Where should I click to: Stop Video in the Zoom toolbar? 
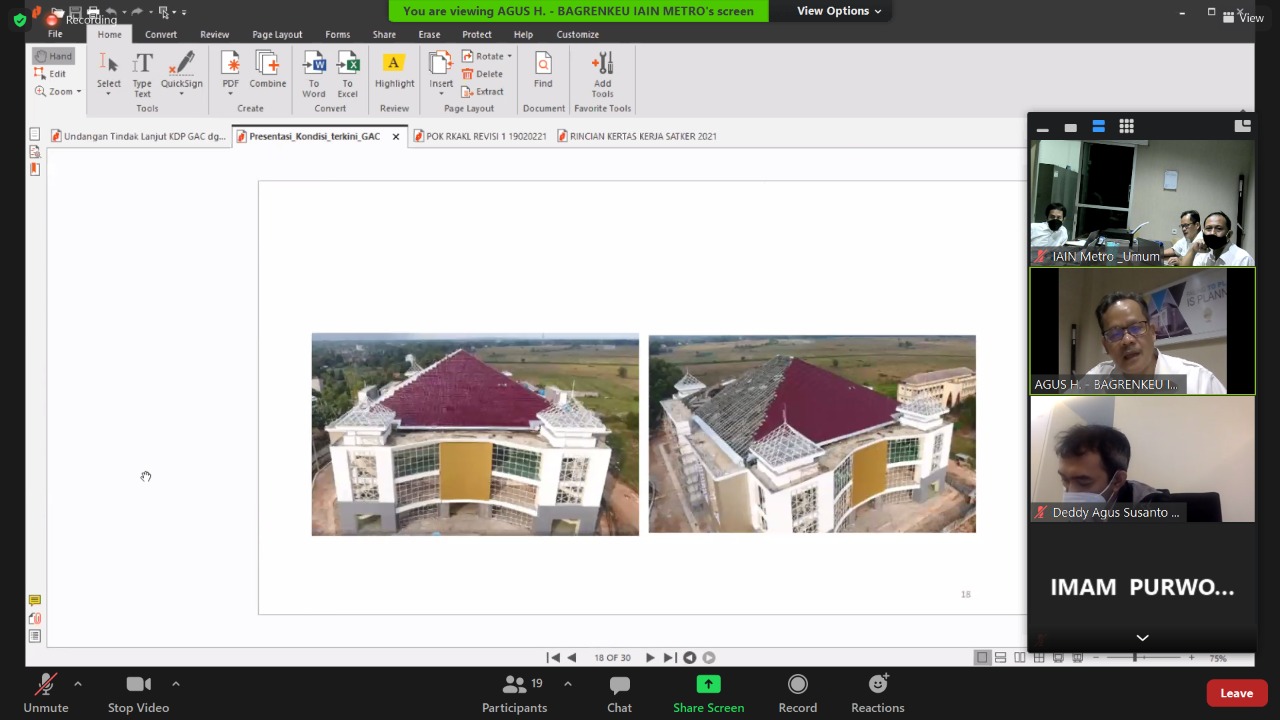tap(138, 693)
